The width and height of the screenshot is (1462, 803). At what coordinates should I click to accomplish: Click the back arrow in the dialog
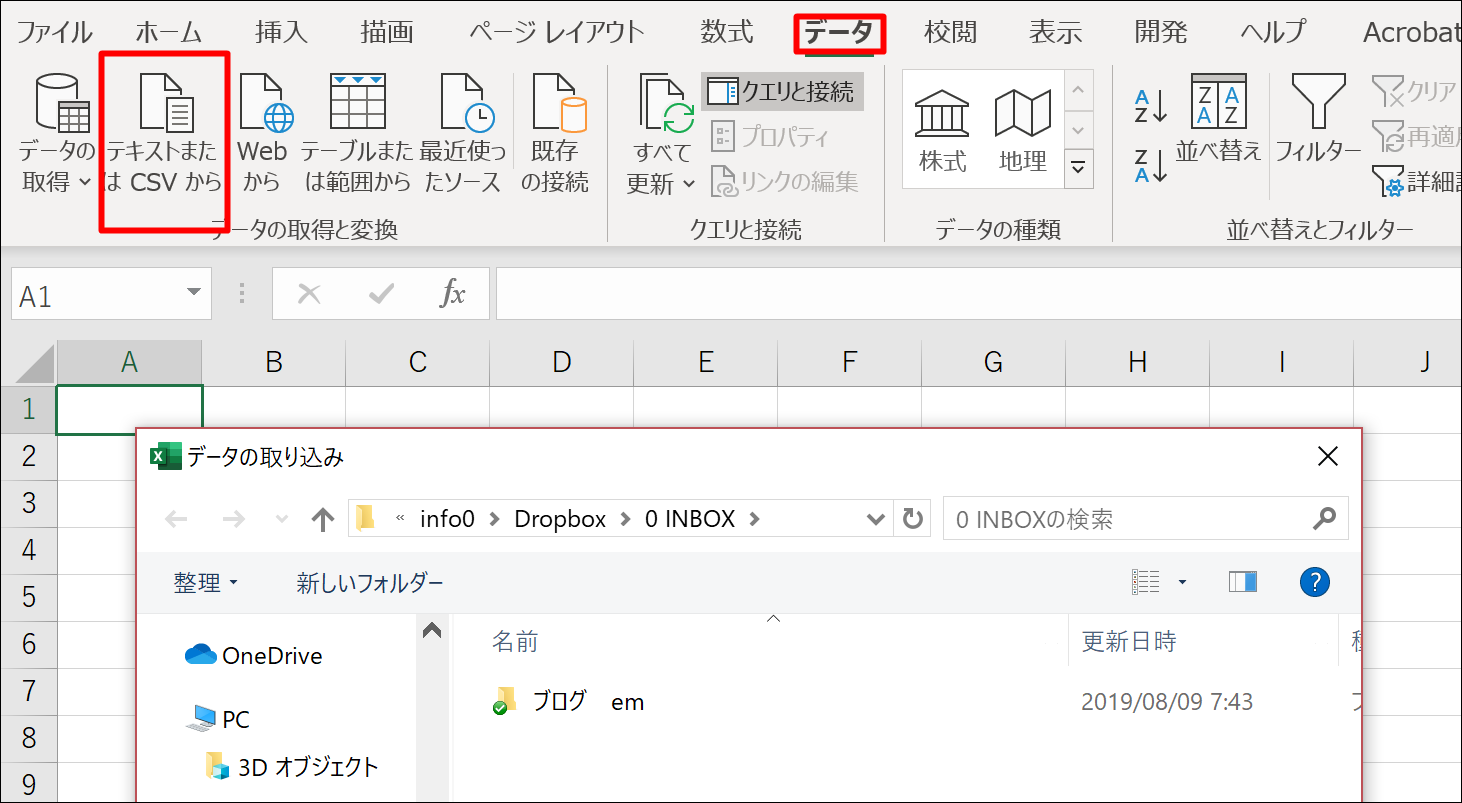point(176,519)
